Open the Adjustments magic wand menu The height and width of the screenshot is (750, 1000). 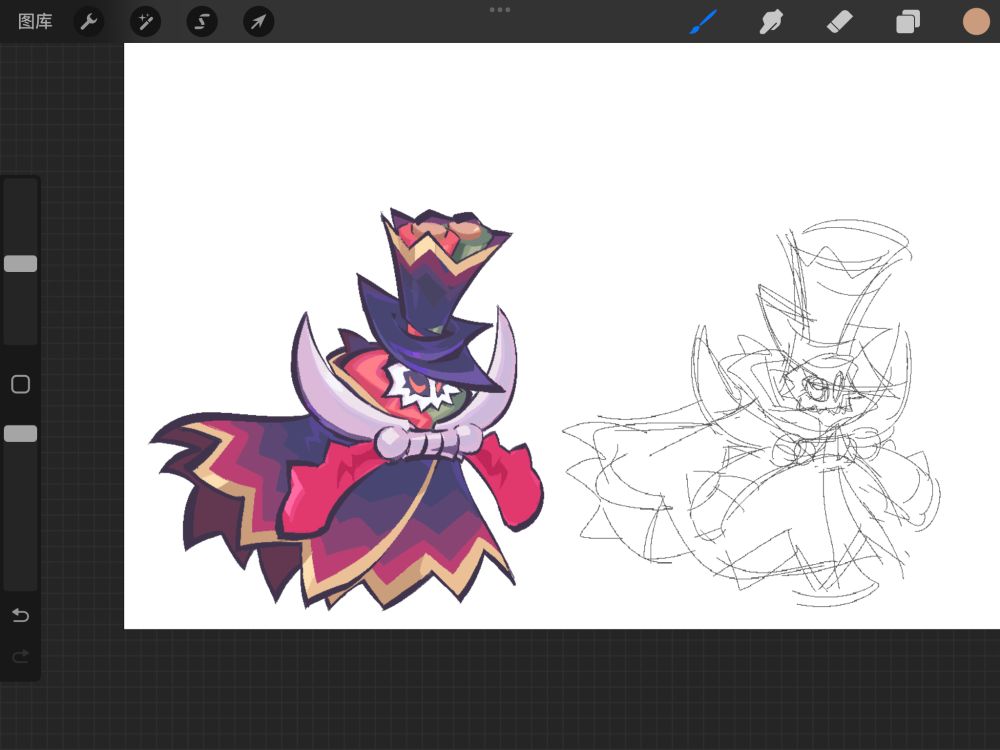pyautogui.click(x=145, y=22)
